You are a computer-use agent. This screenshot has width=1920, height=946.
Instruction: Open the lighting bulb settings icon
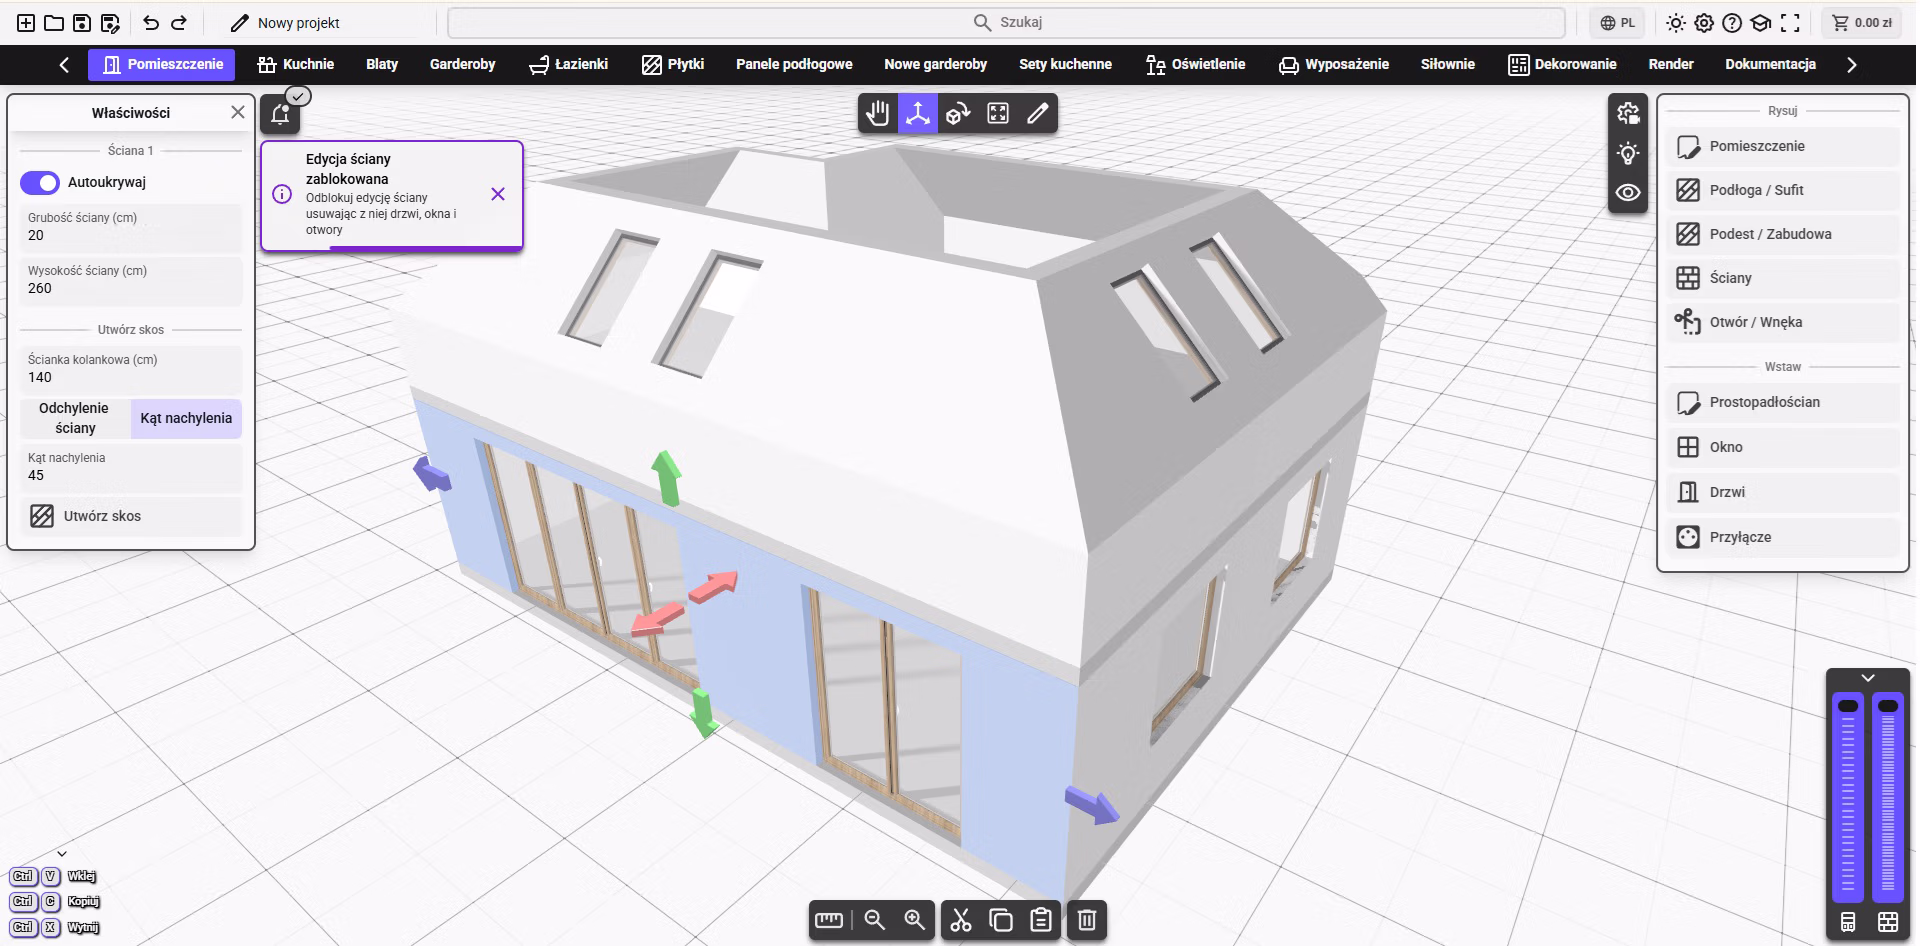coord(1628,153)
